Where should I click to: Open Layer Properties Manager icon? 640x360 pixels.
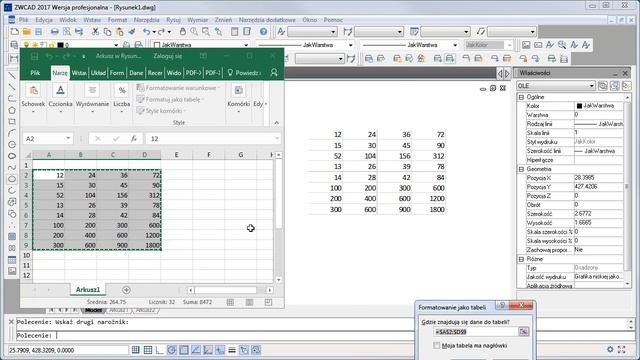(14, 45)
